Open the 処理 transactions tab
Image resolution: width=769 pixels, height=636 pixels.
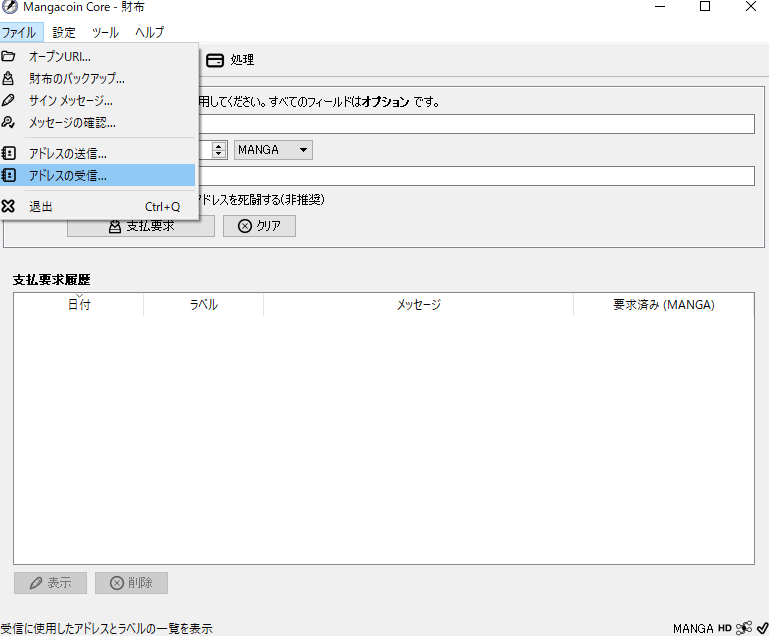tap(230, 60)
